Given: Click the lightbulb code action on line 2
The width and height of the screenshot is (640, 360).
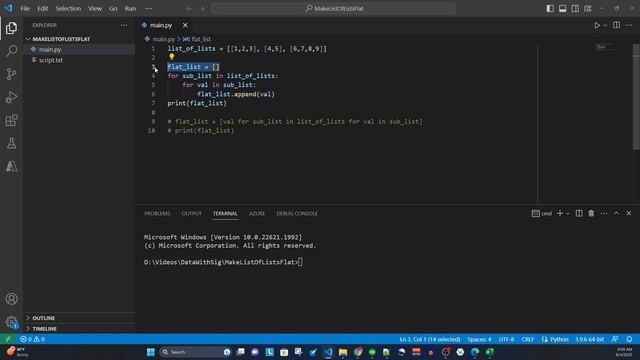Looking at the screenshot, I should tap(171, 57).
